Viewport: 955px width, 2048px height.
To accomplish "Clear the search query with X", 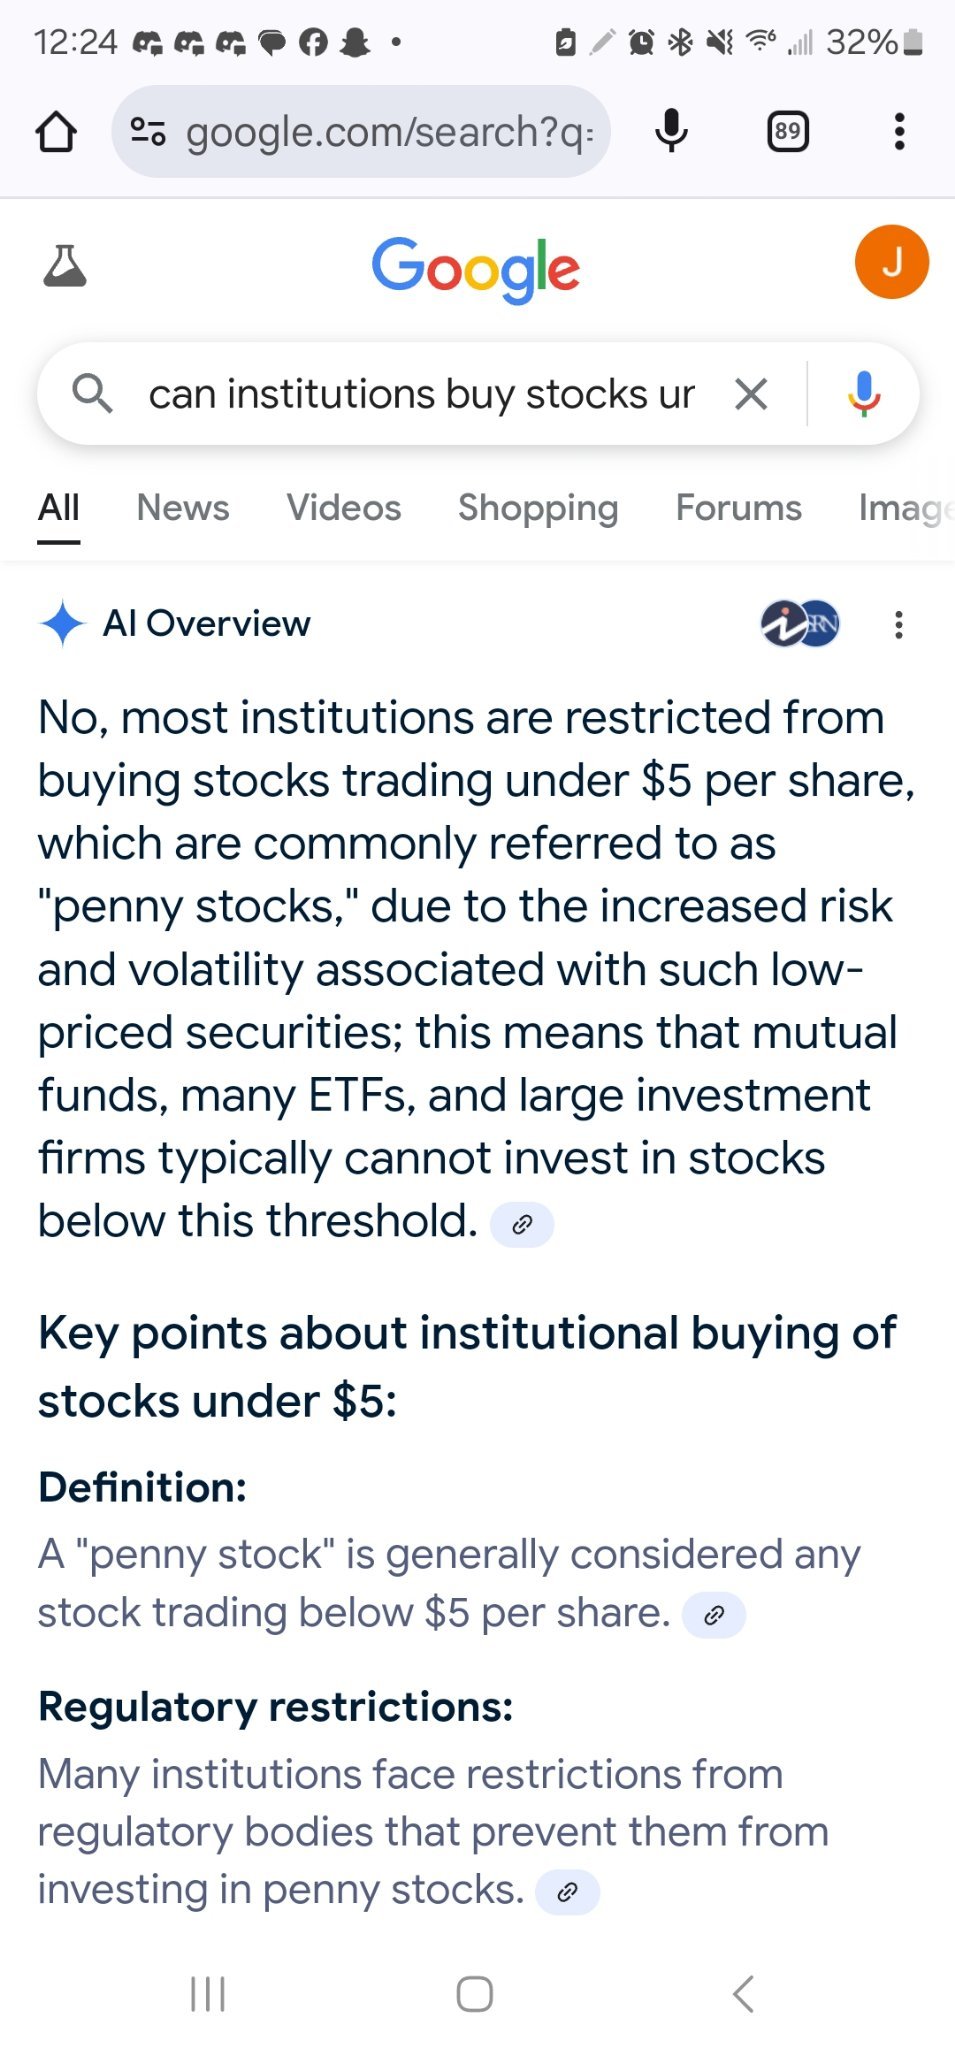I will [x=751, y=394].
